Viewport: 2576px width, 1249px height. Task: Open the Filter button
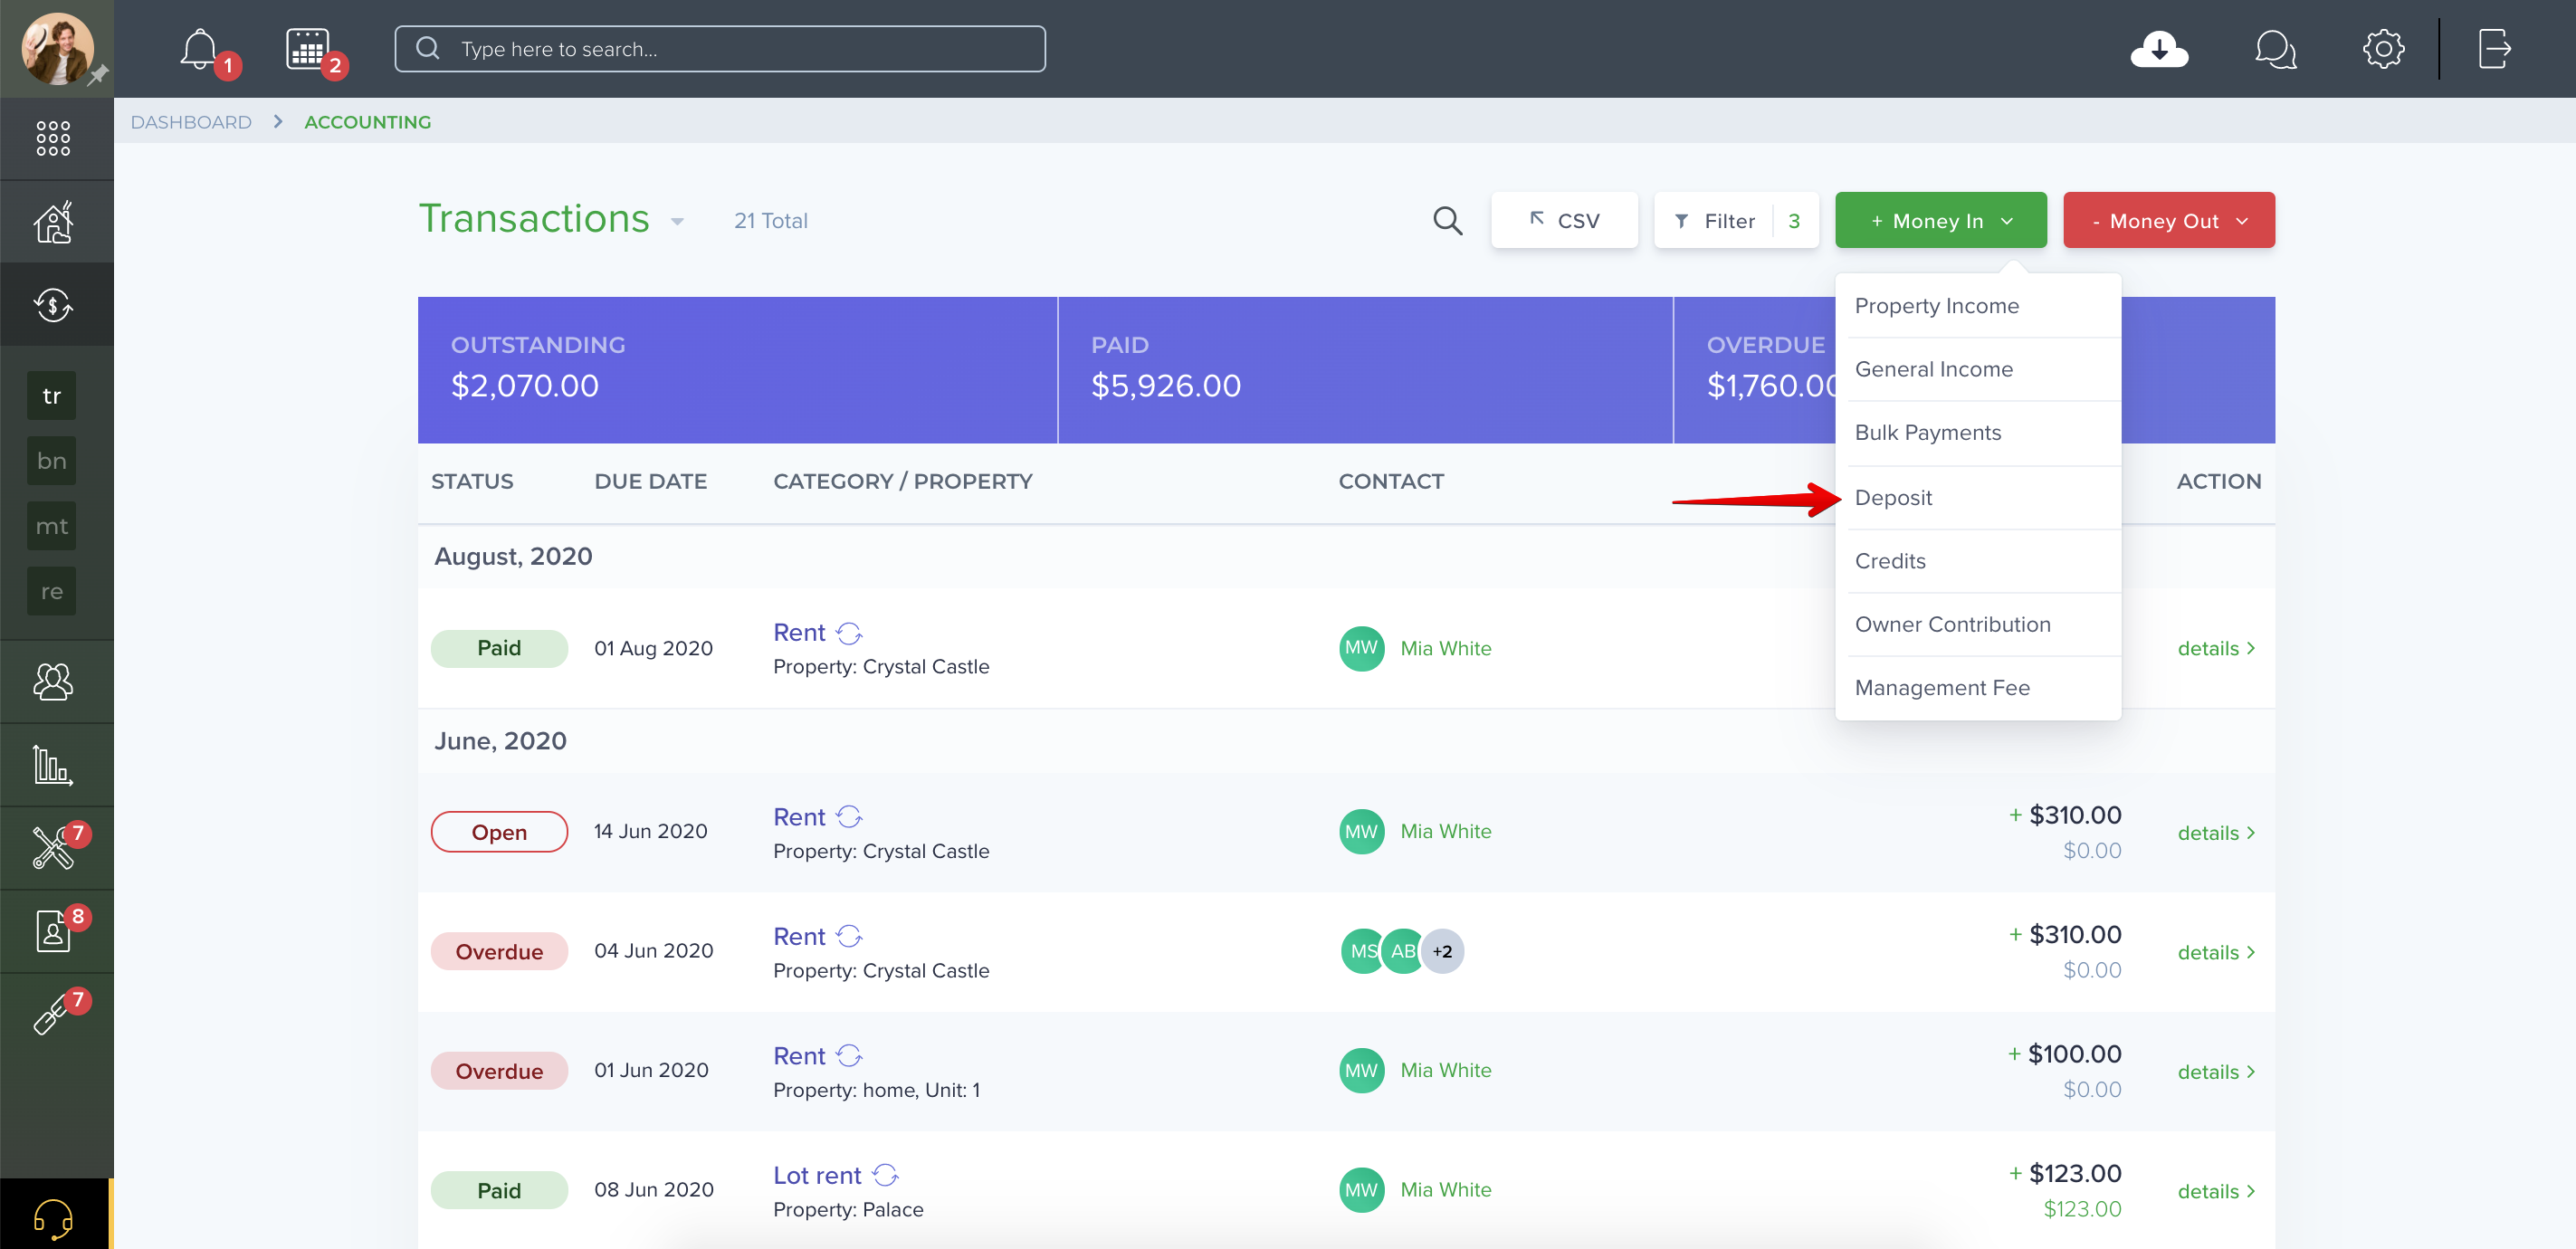coord(1735,220)
